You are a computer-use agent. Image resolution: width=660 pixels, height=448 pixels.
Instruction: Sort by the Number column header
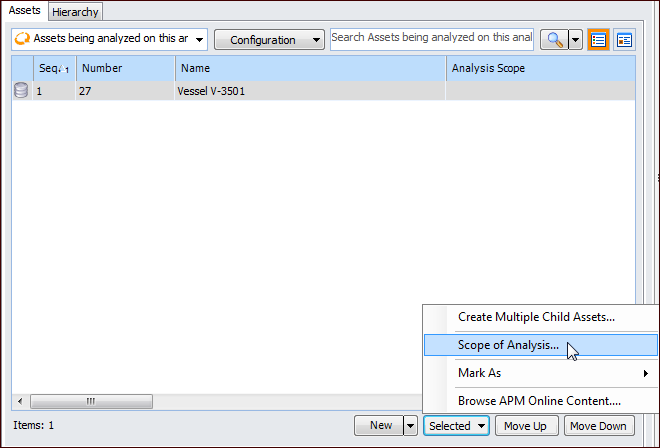[125, 68]
